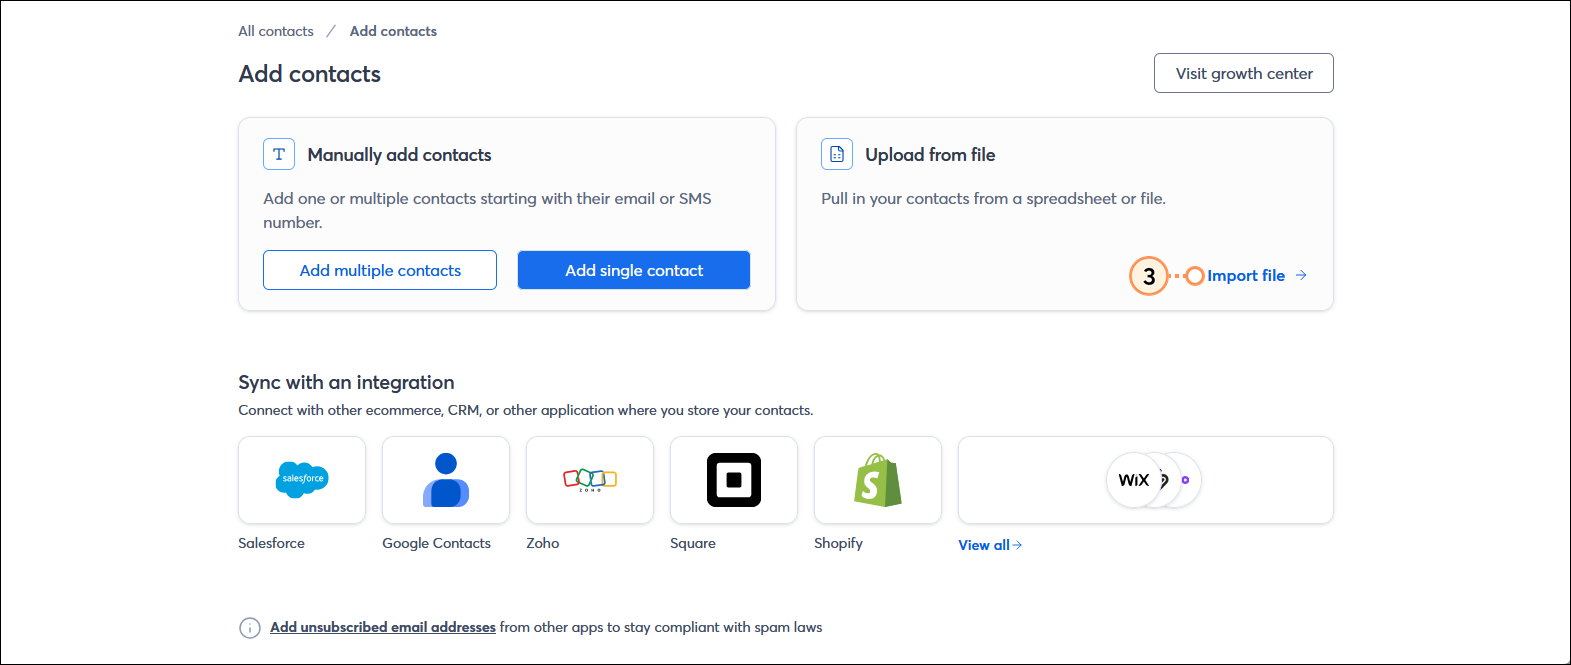Click the Add contacts breadcrumb item

393,31
